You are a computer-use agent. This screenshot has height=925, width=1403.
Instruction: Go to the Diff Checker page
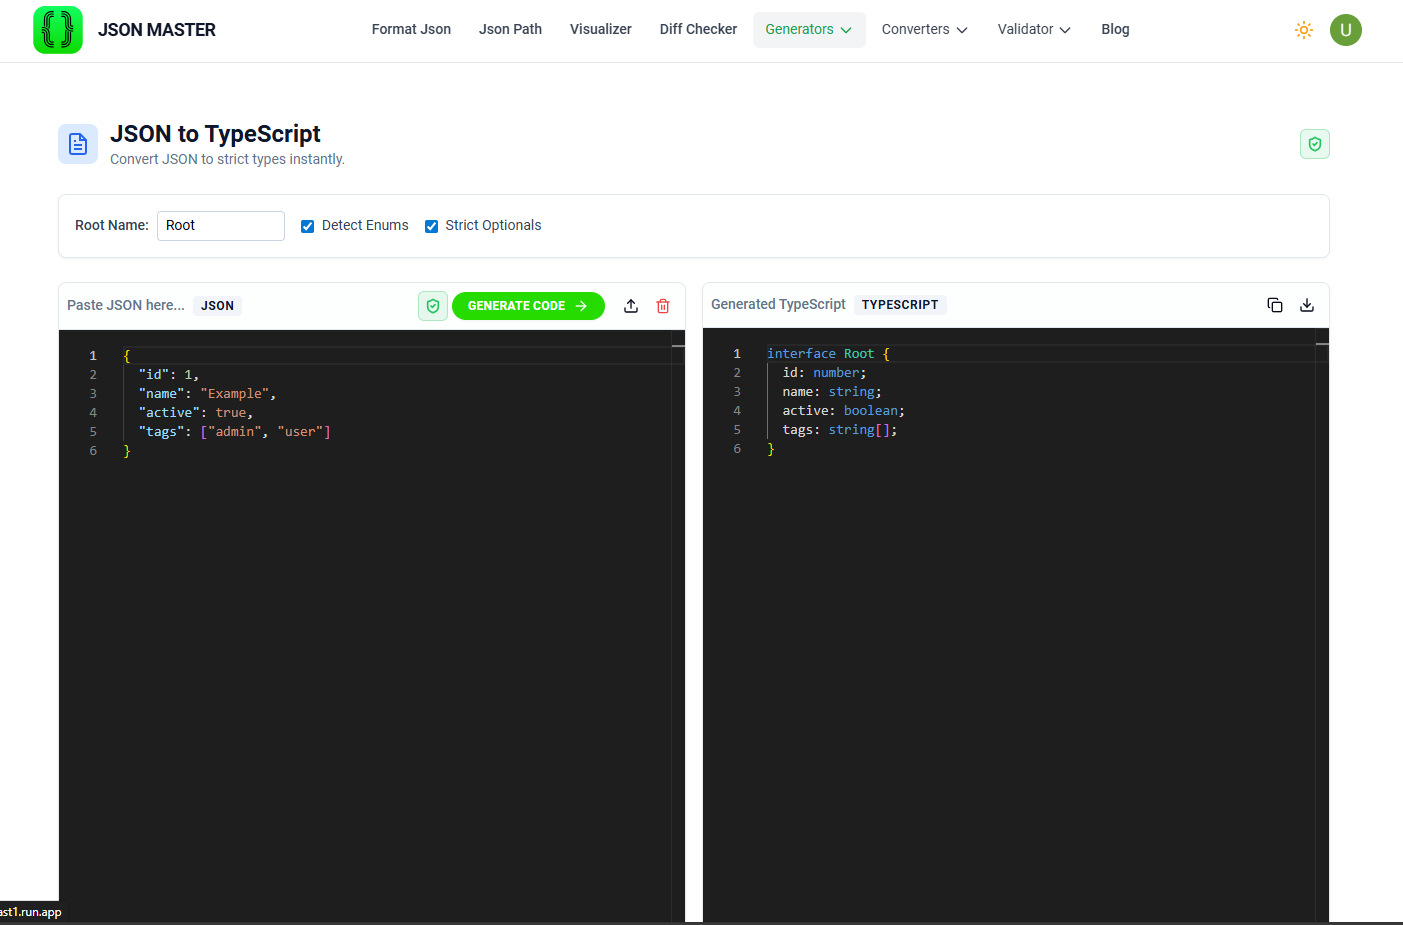(x=698, y=29)
